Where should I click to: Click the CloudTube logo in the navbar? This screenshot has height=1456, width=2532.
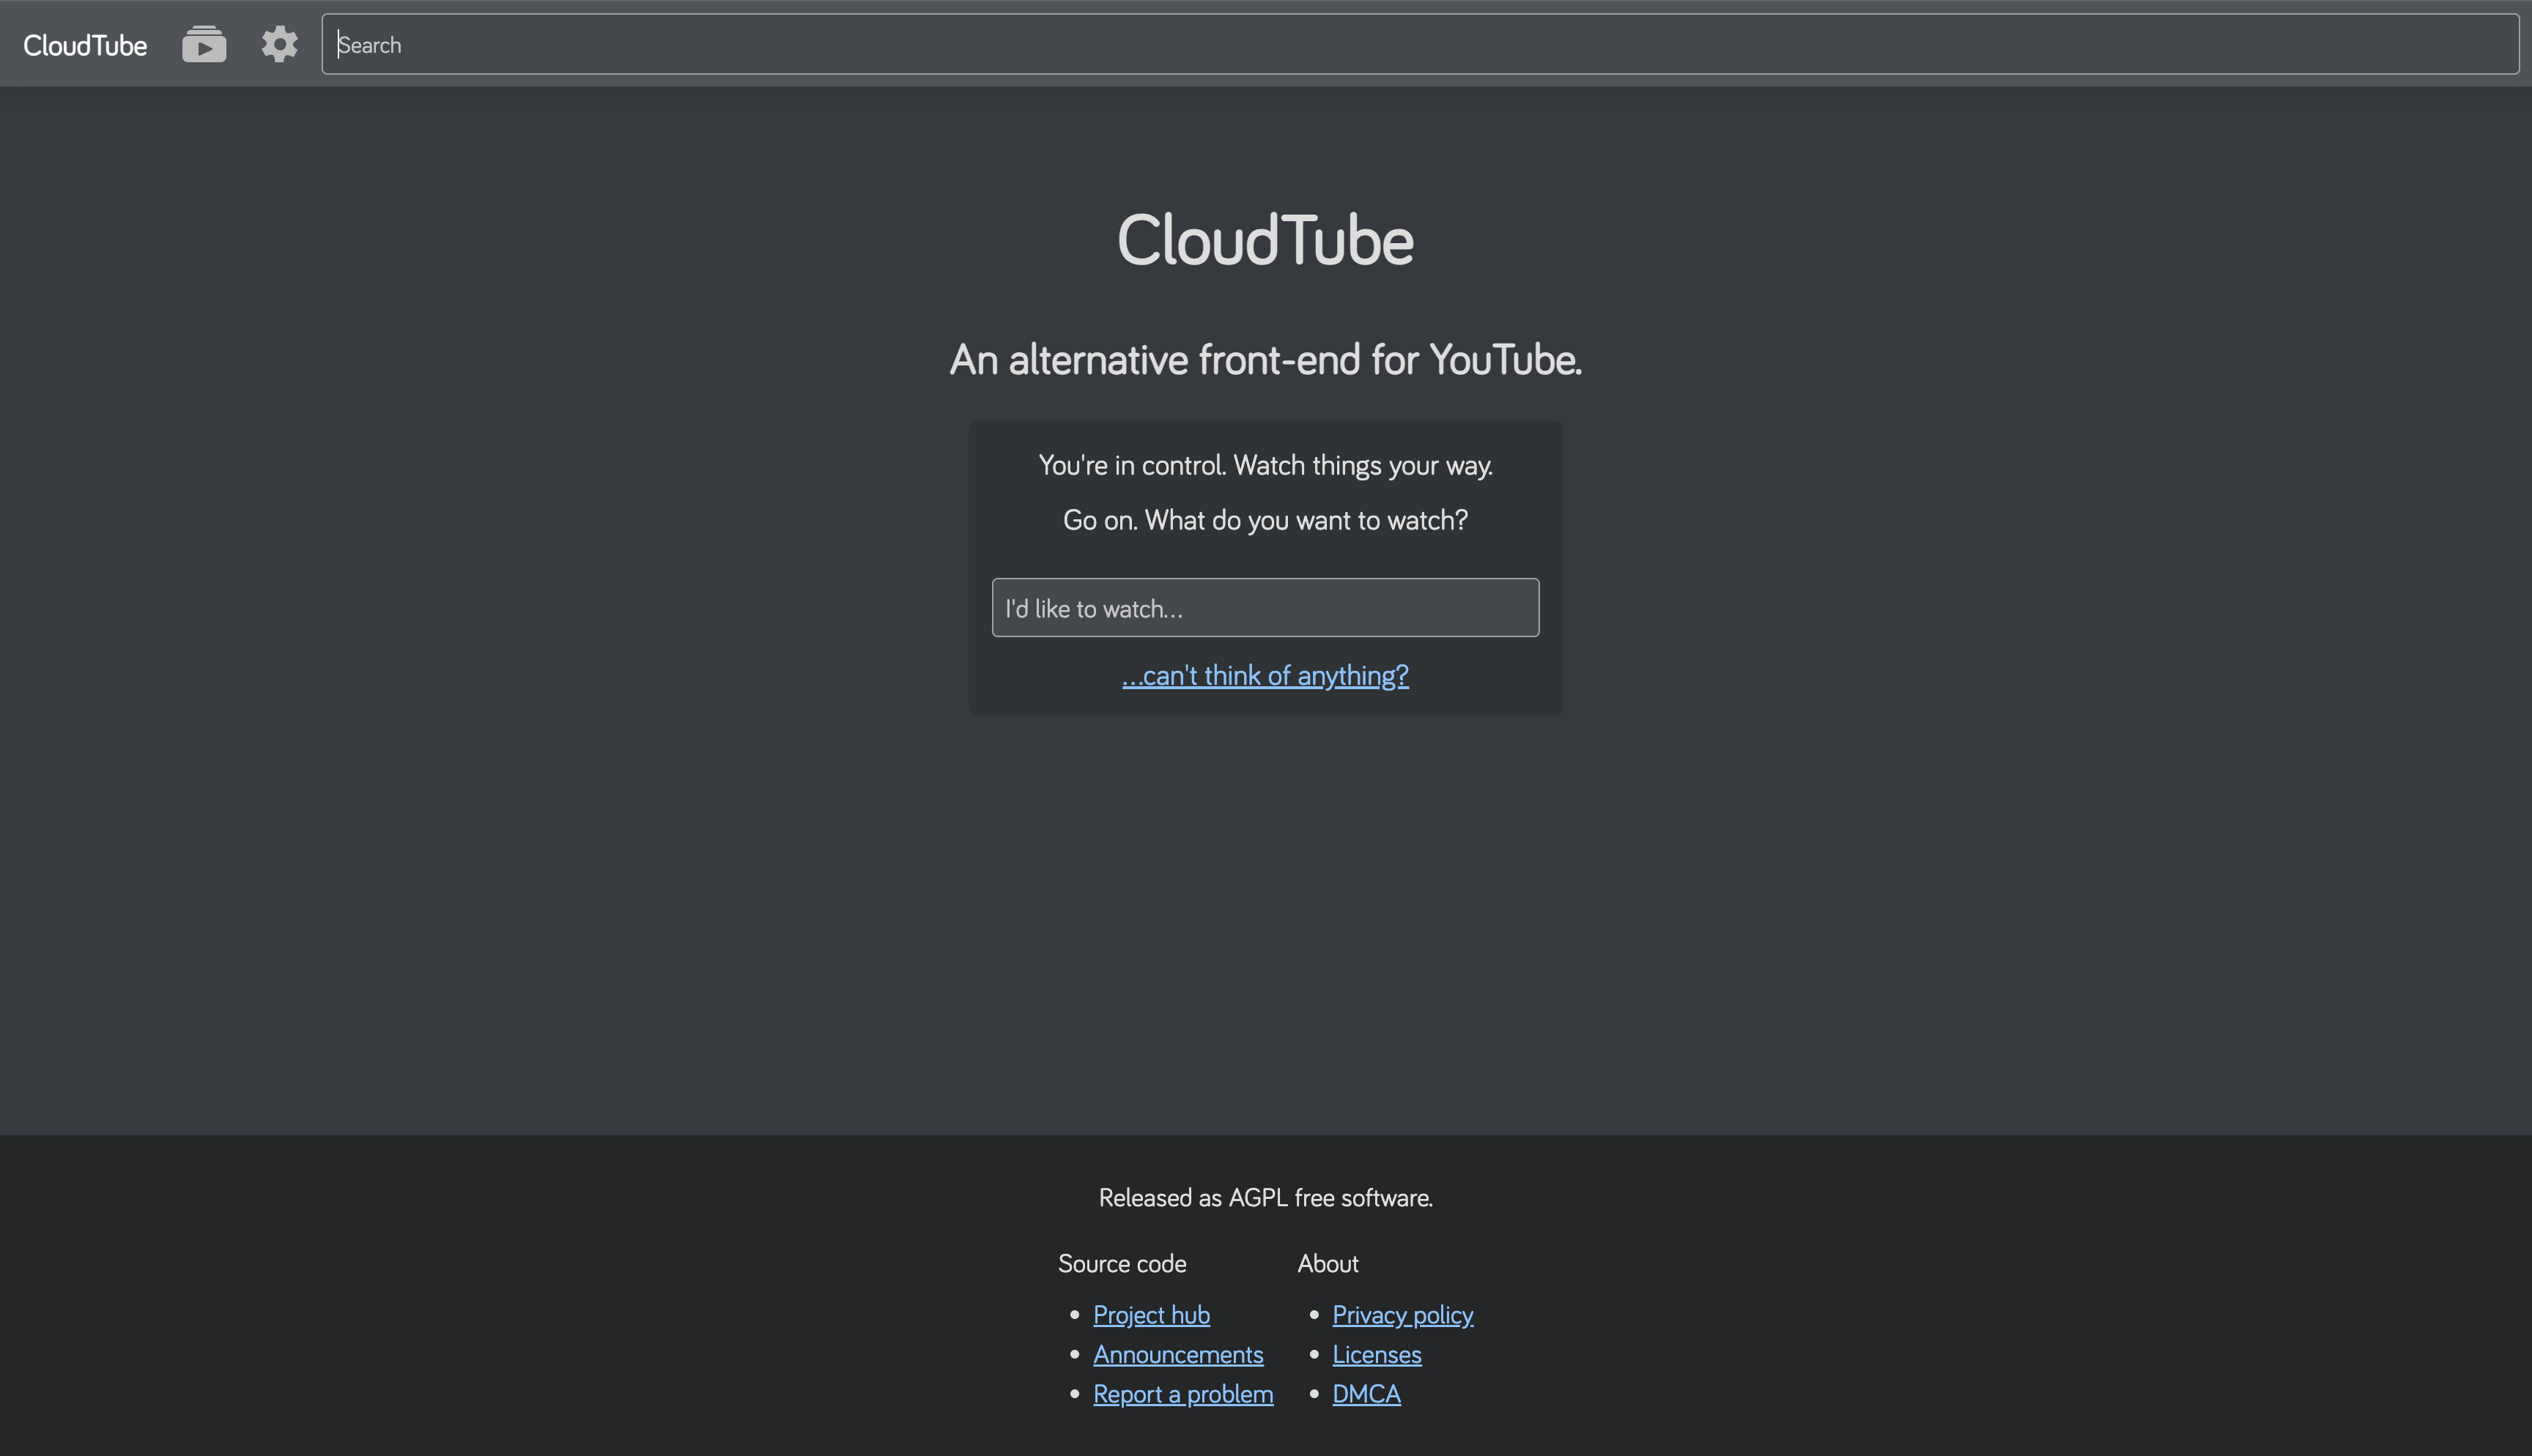coord(85,45)
